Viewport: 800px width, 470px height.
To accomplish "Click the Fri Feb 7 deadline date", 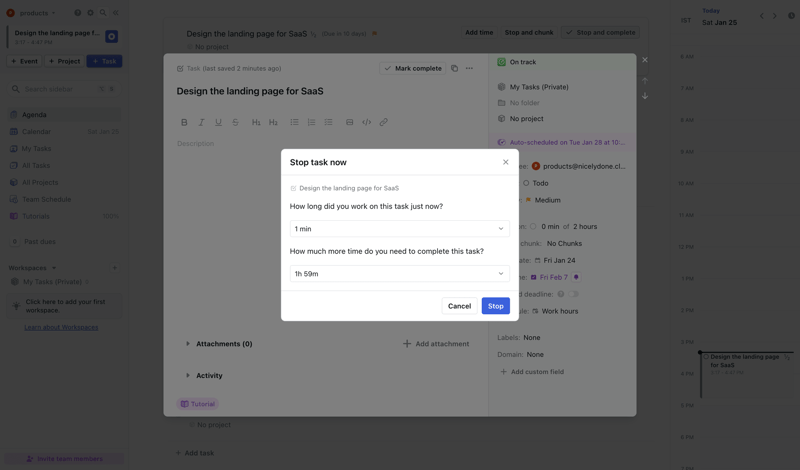I will point(553,277).
